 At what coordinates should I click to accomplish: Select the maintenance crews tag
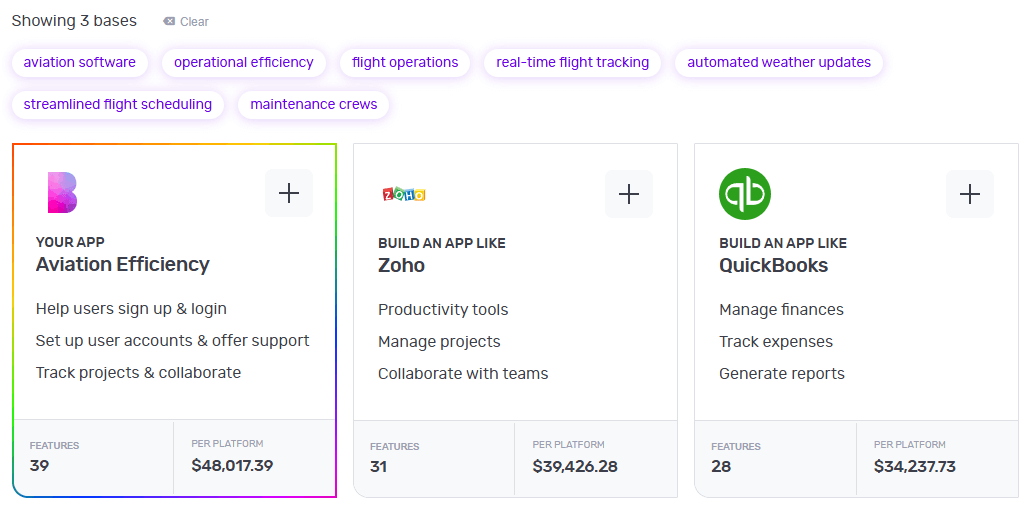[x=314, y=105]
